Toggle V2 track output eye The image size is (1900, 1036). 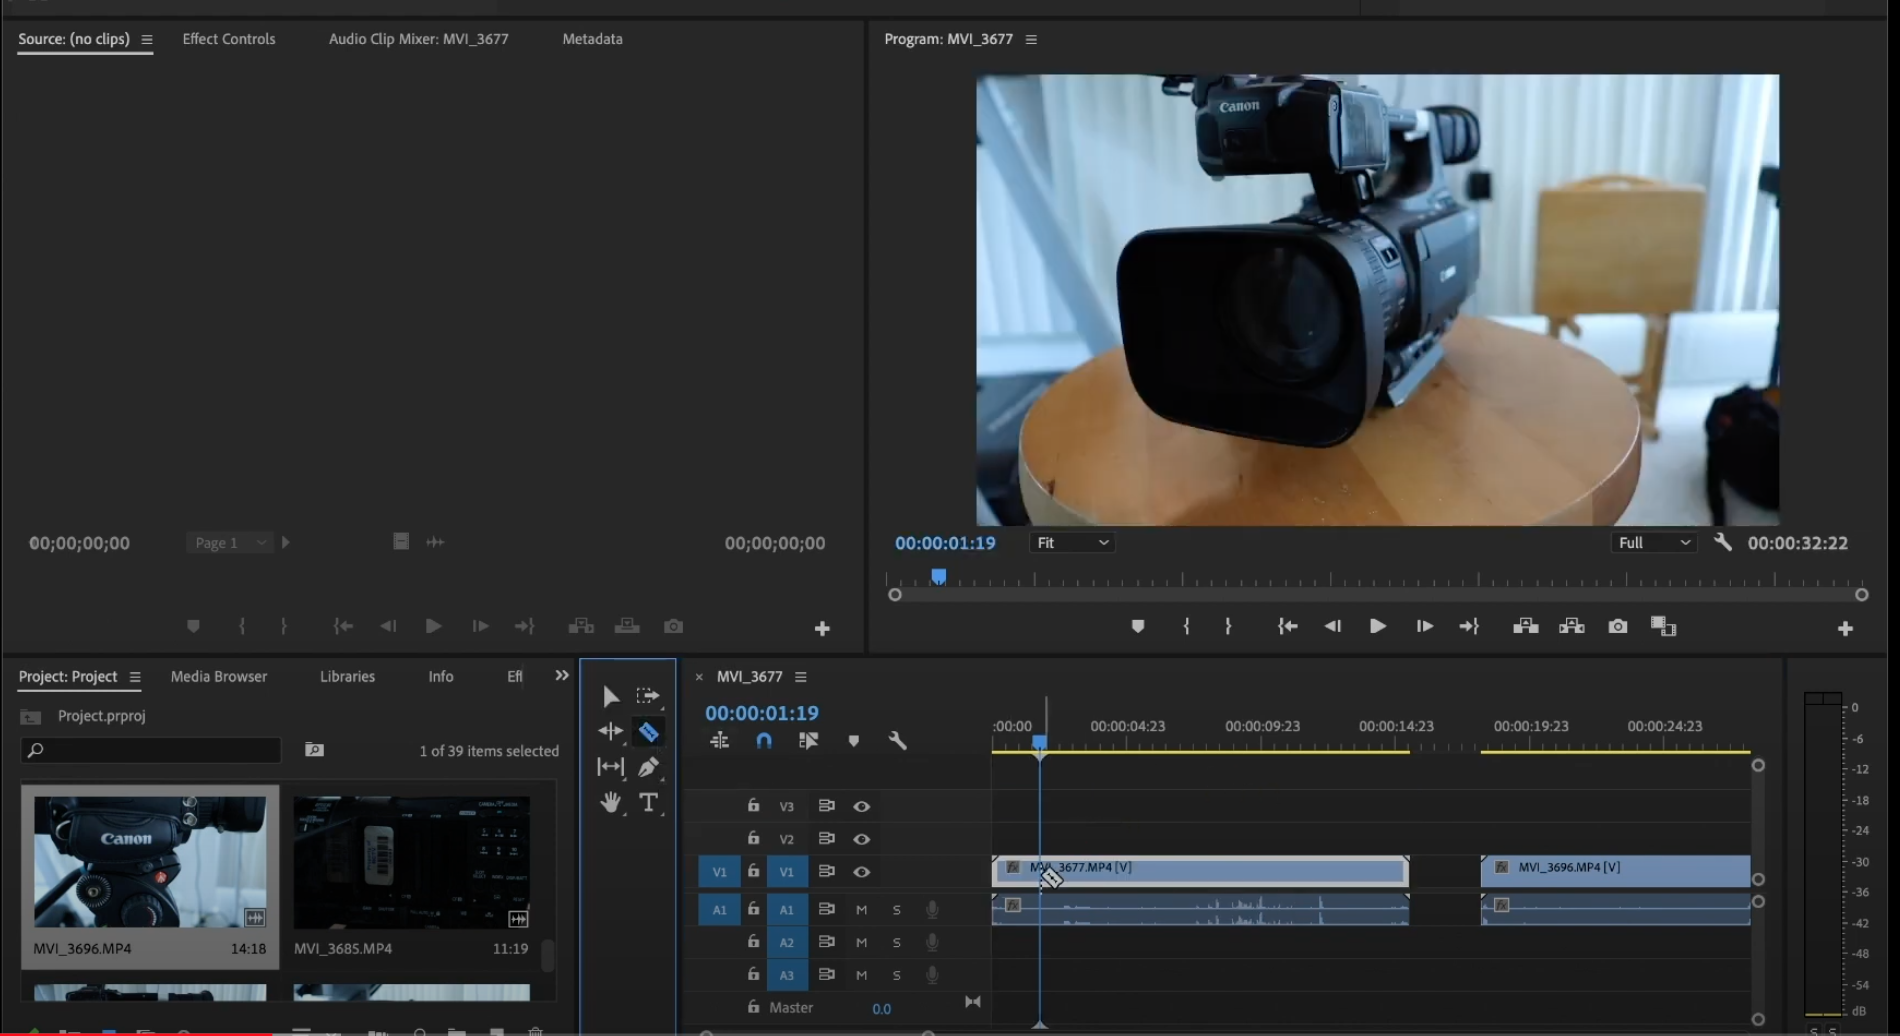[x=861, y=839]
